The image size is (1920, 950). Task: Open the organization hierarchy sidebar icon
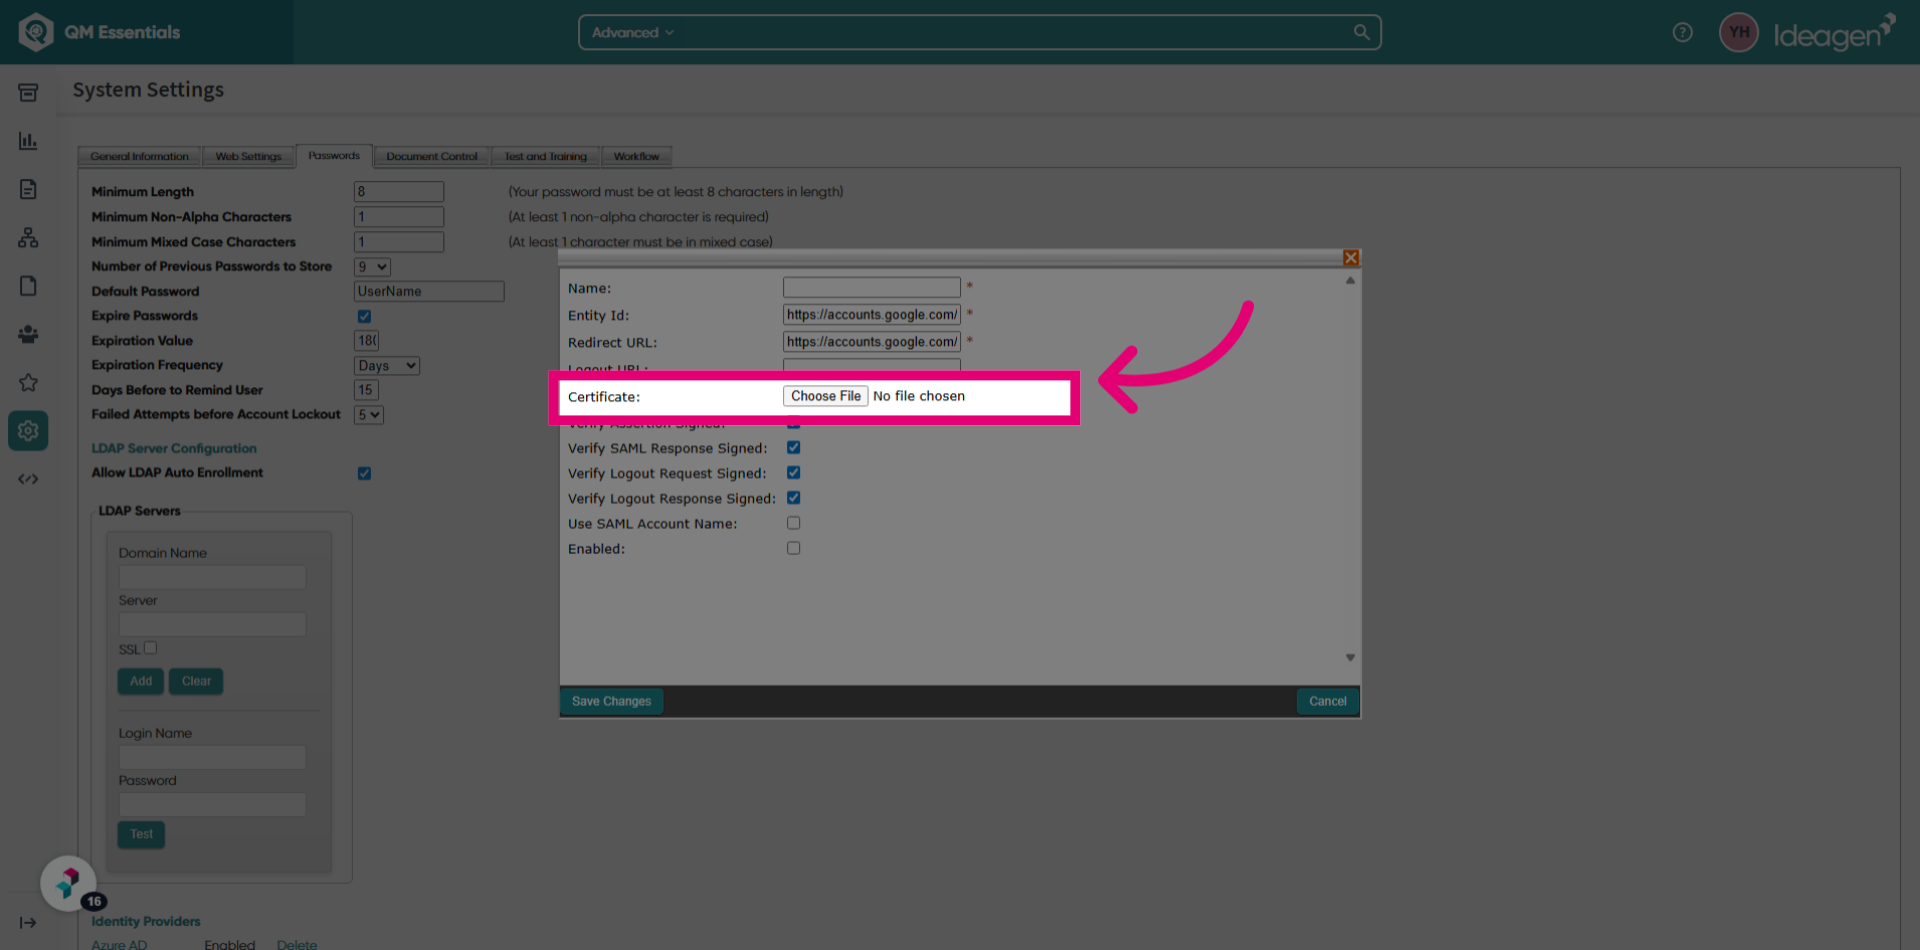click(28, 237)
